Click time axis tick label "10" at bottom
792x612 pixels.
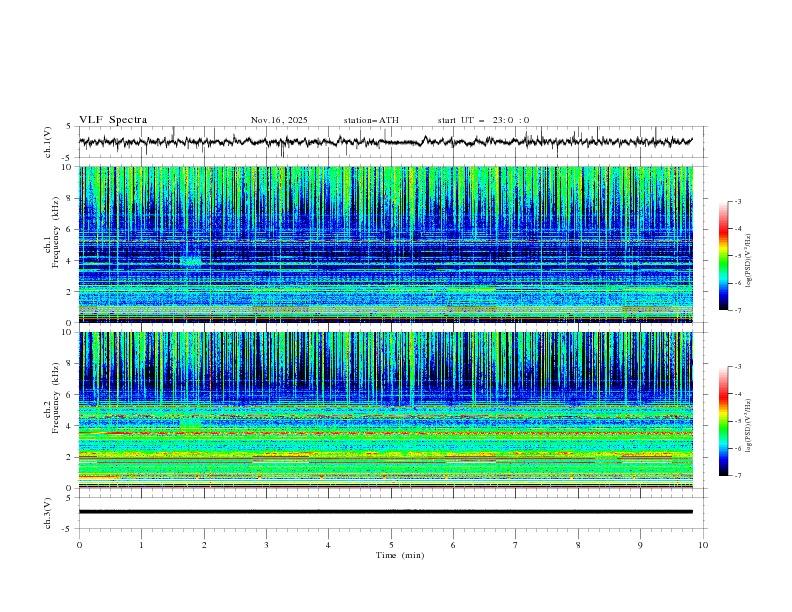703,545
